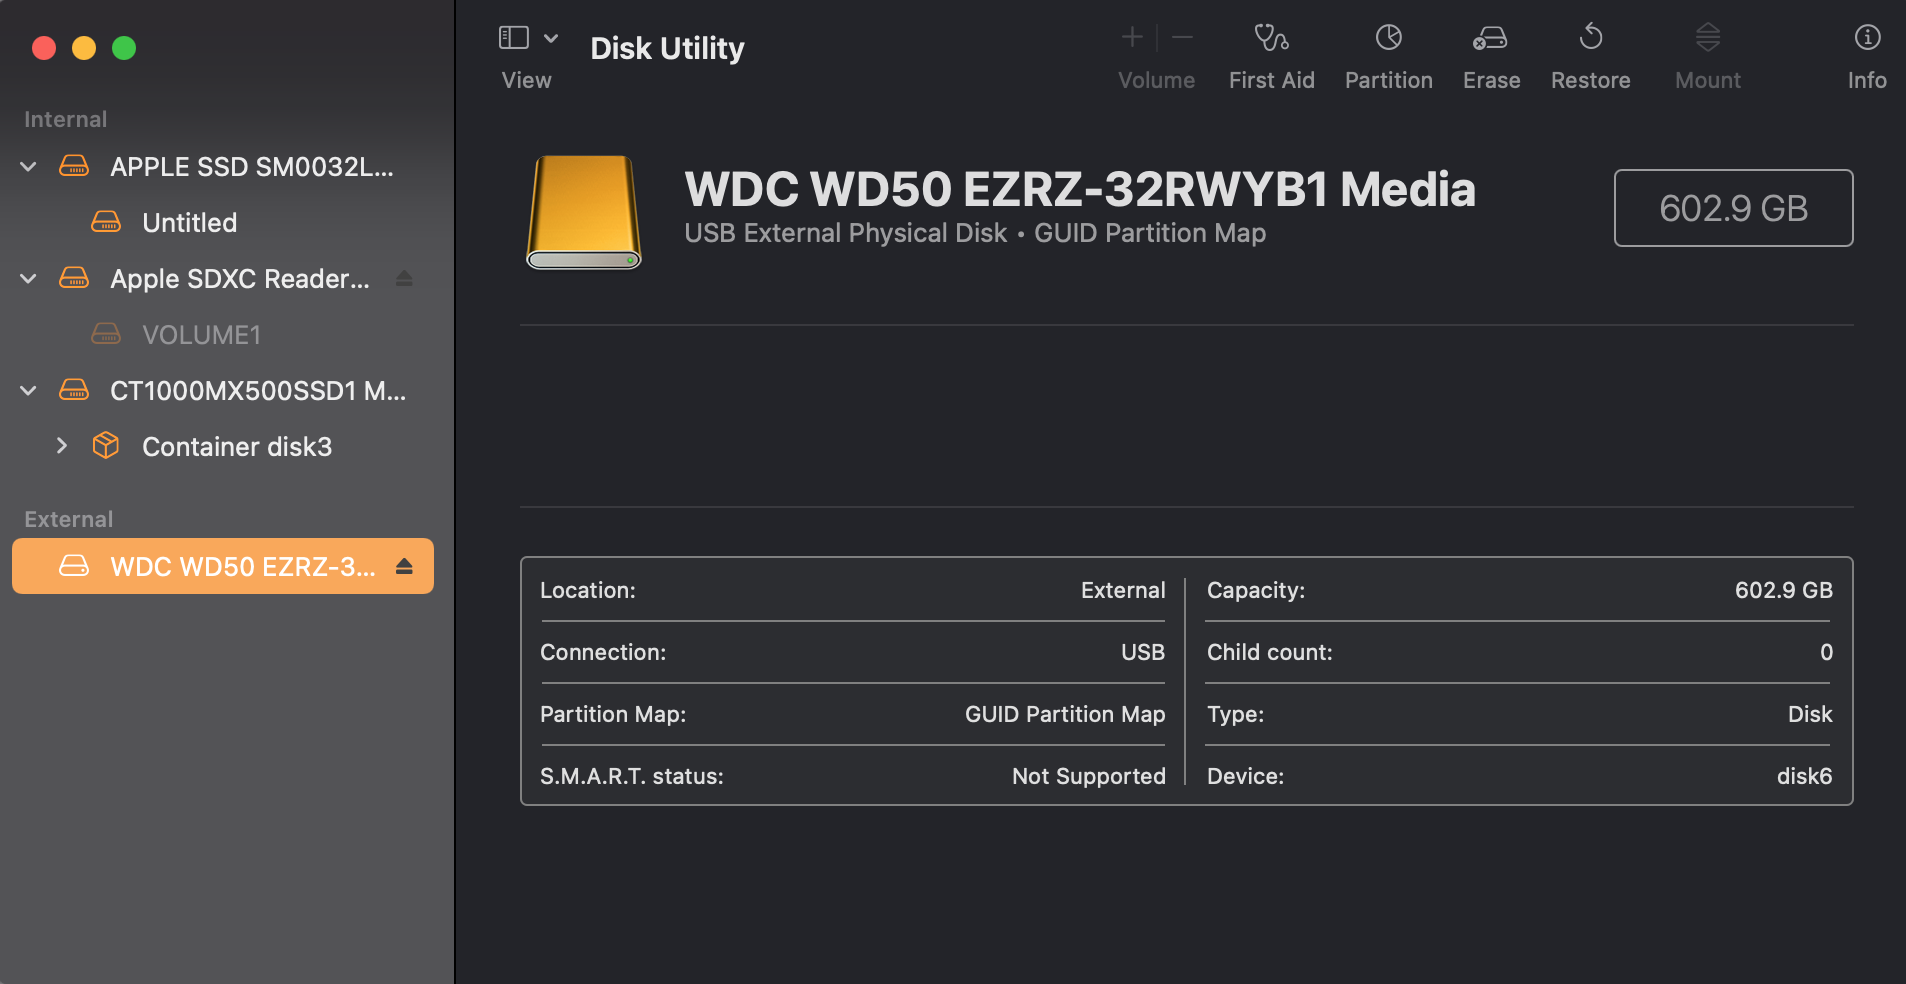Click the Restore toolbar icon
The height and width of the screenshot is (984, 1906).
coord(1590,38)
